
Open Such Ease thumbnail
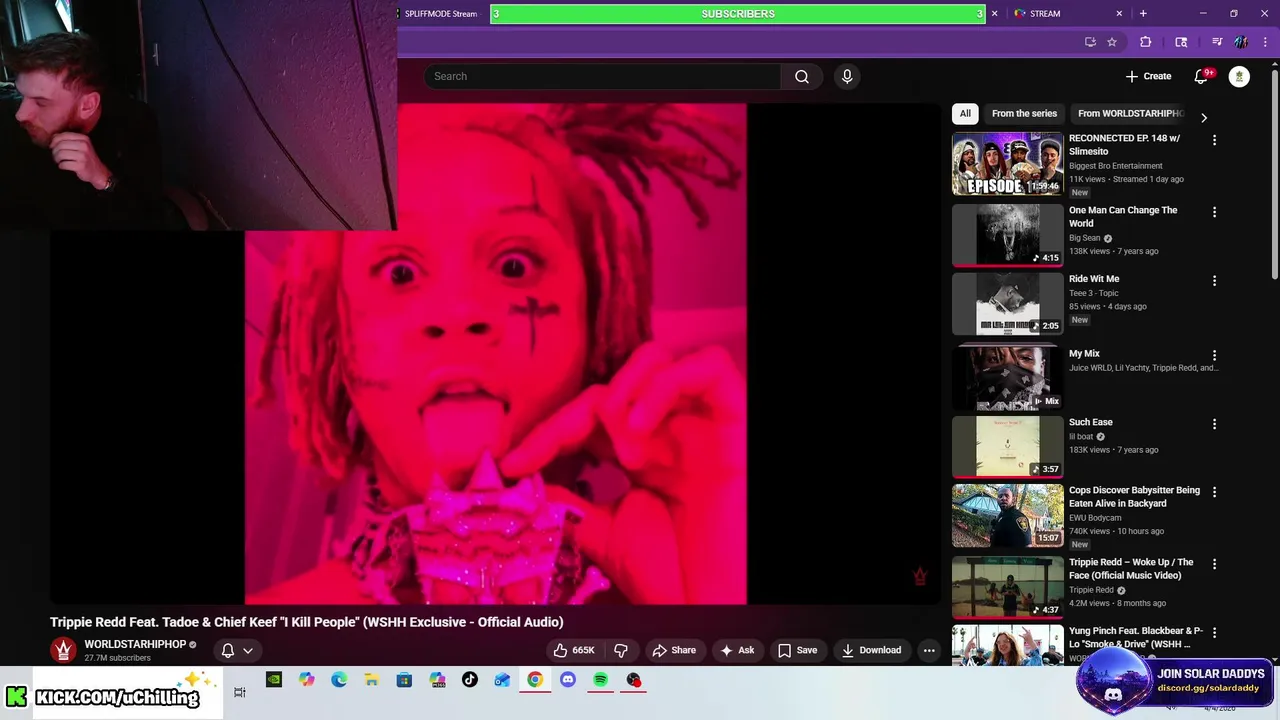[x=1007, y=447]
